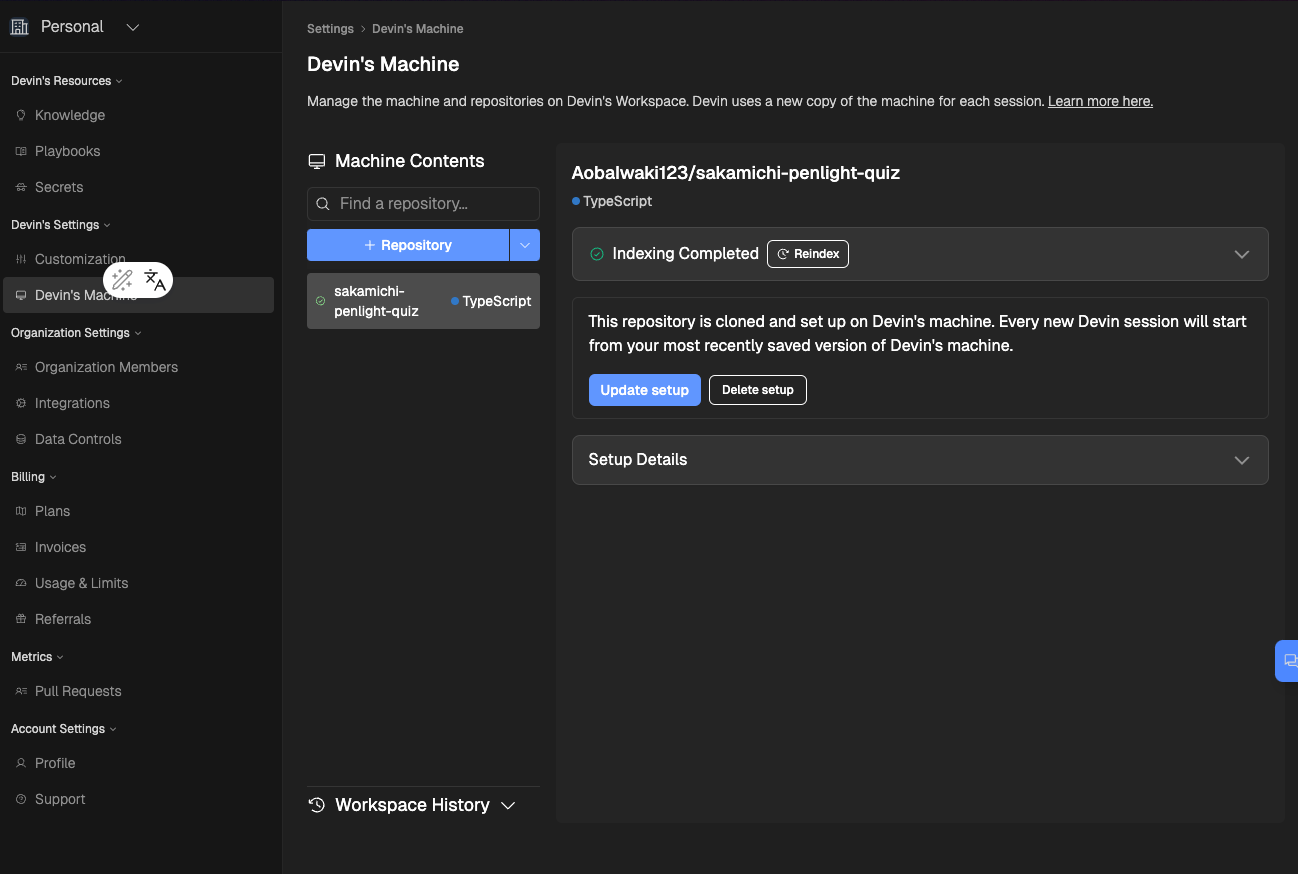Click the Support help icon

tap(21, 799)
